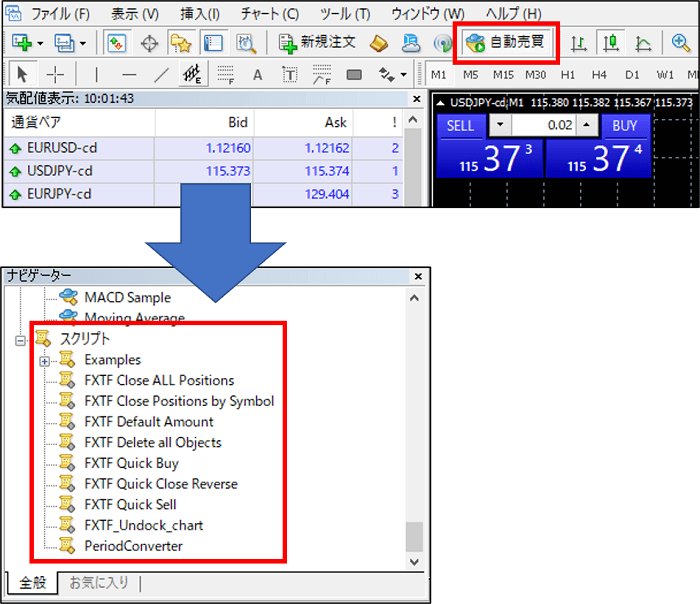Switch to line chart display
This screenshot has width=700, height=604.
[x=643, y=44]
